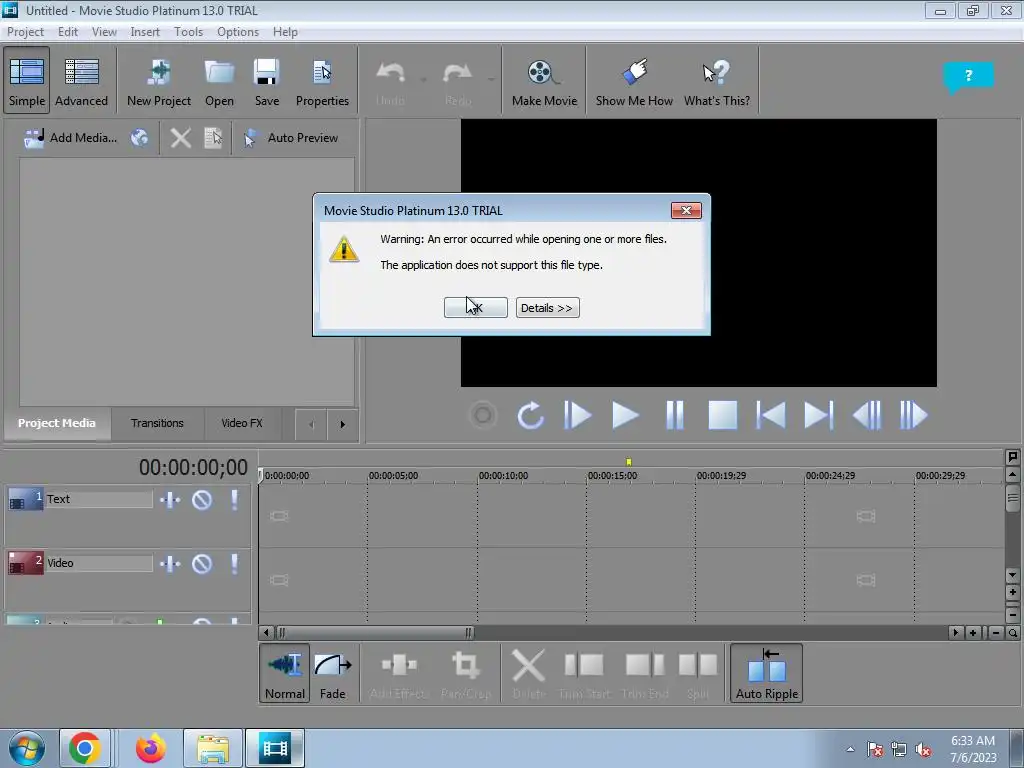Viewport: 1024px width, 768px height.
Task: Click the Open folder icon
Action: [219, 81]
